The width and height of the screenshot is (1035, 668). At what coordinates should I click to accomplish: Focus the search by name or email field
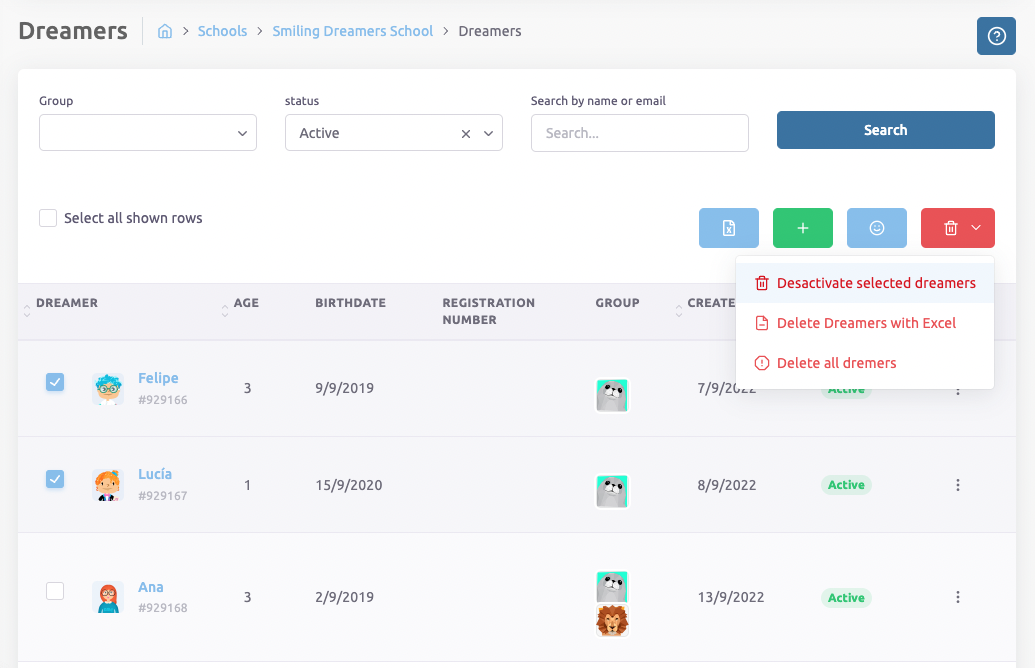click(639, 133)
